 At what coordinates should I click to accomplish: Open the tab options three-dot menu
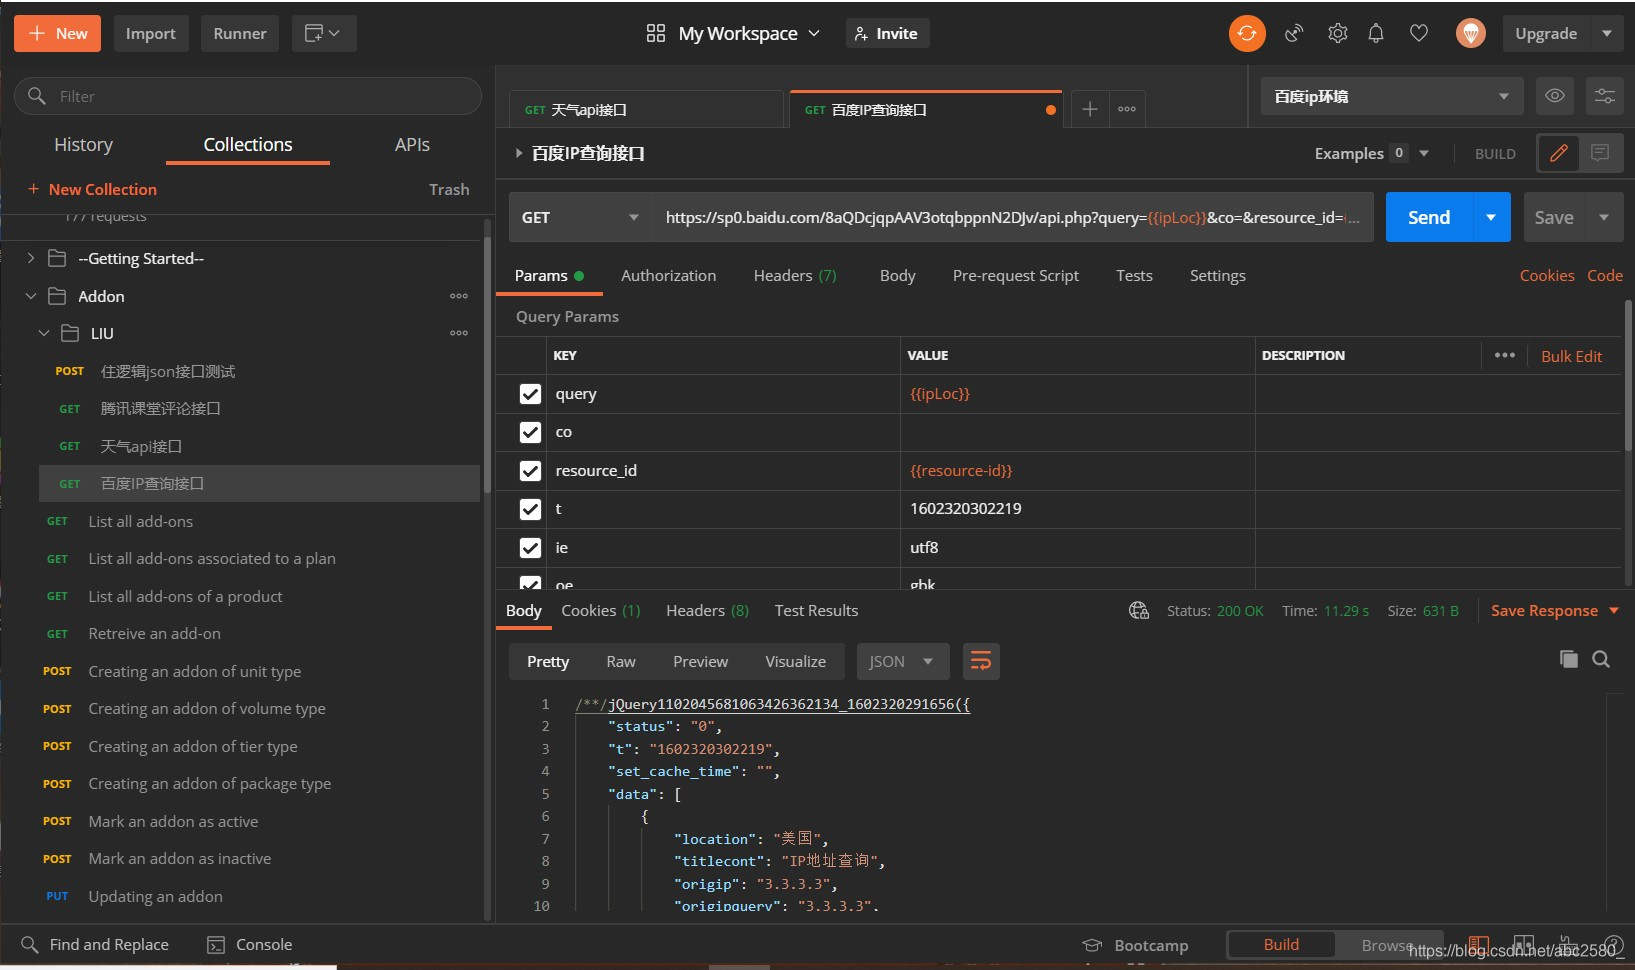tap(1127, 109)
